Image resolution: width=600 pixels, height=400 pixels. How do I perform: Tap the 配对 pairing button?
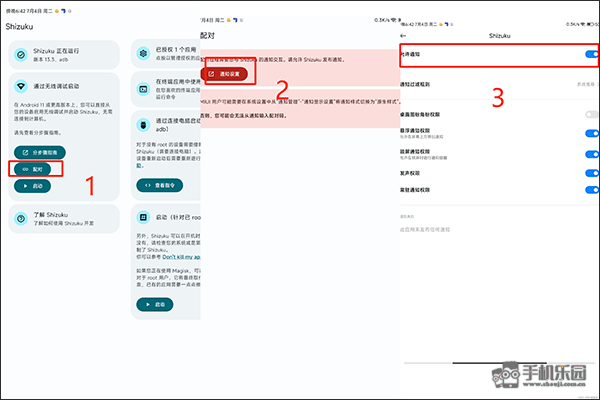pyautogui.click(x=33, y=169)
